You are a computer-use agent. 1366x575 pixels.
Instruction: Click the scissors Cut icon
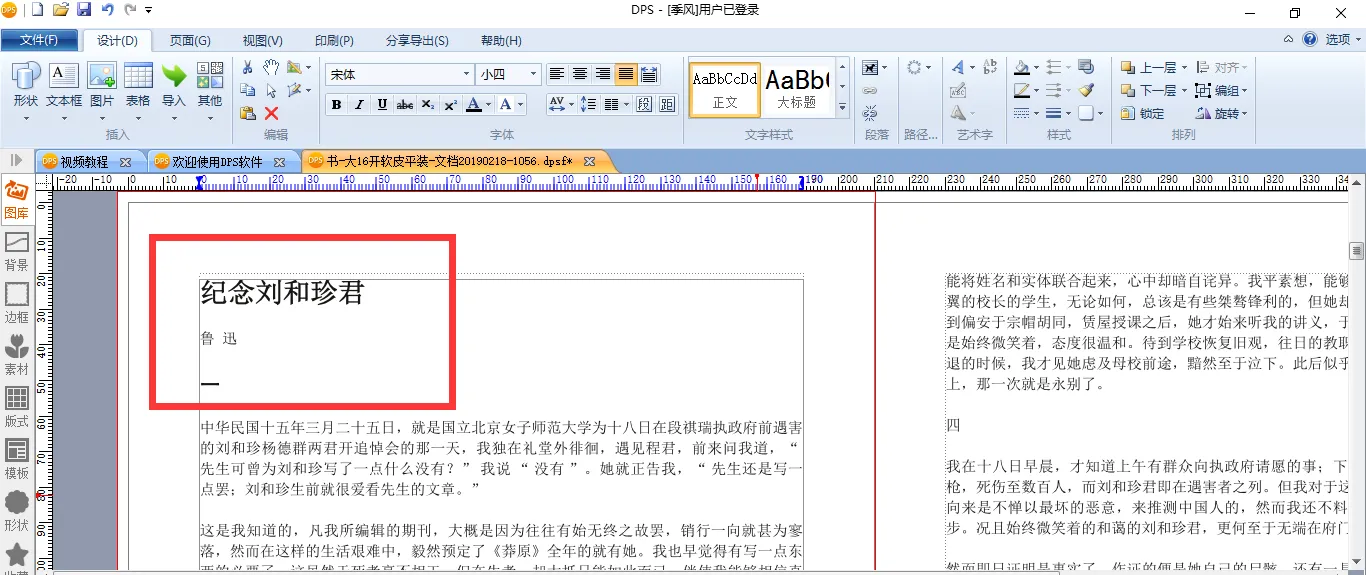pos(247,67)
